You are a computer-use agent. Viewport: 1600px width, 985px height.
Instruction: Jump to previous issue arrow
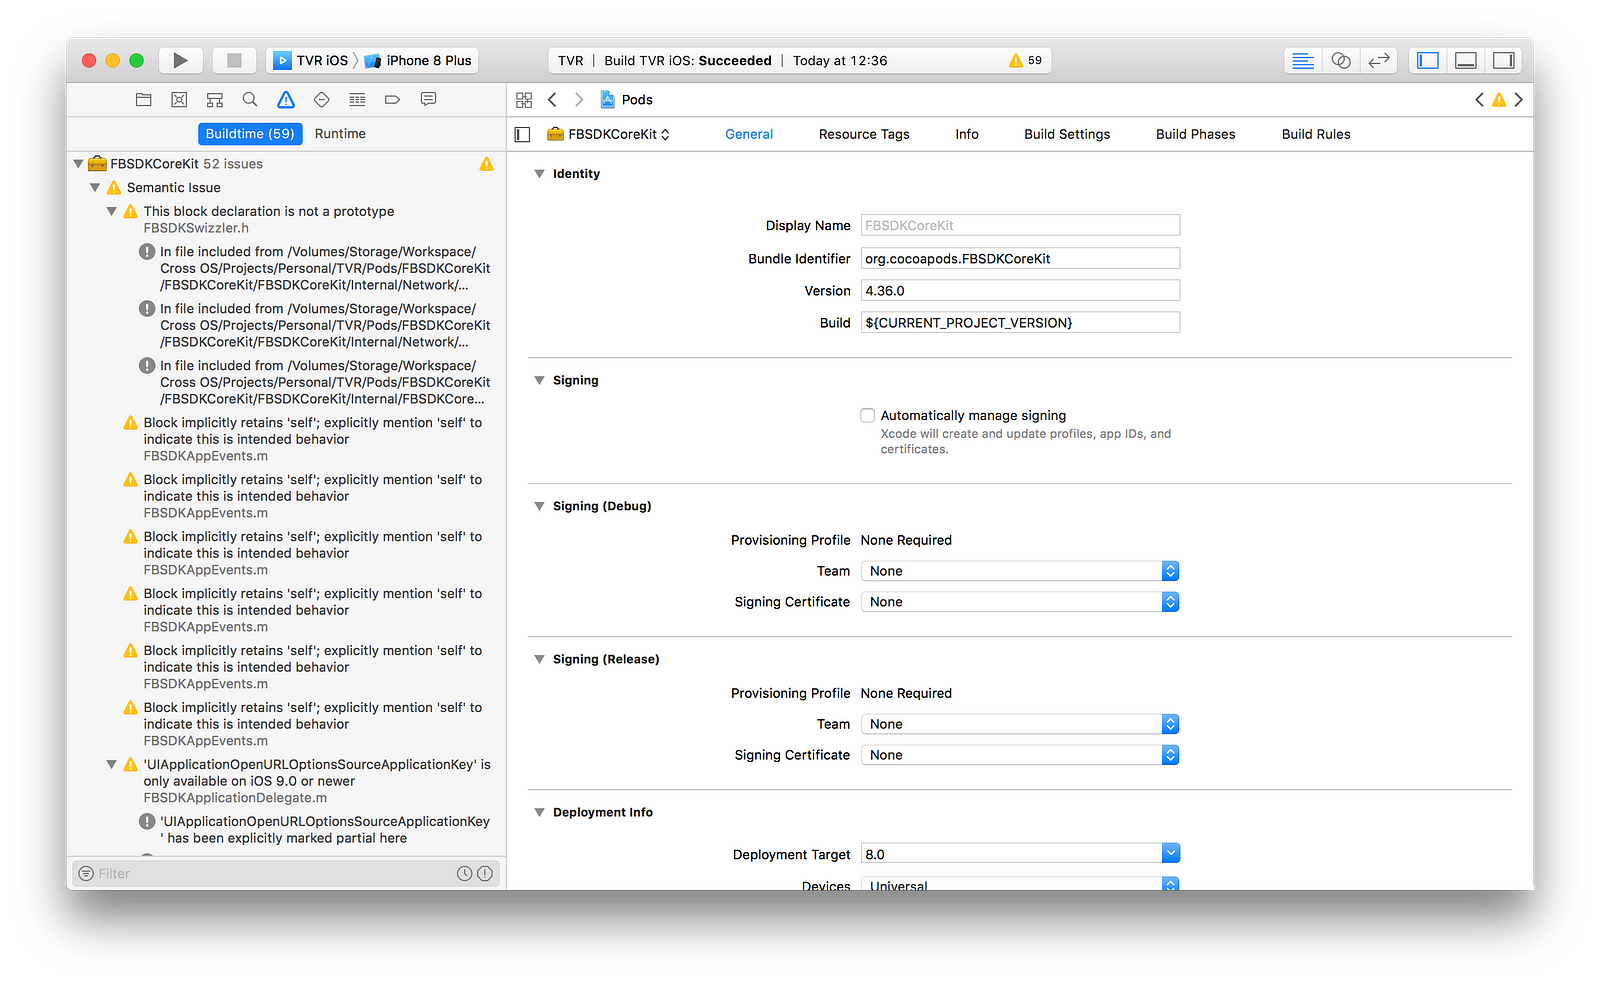(1479, 99)
